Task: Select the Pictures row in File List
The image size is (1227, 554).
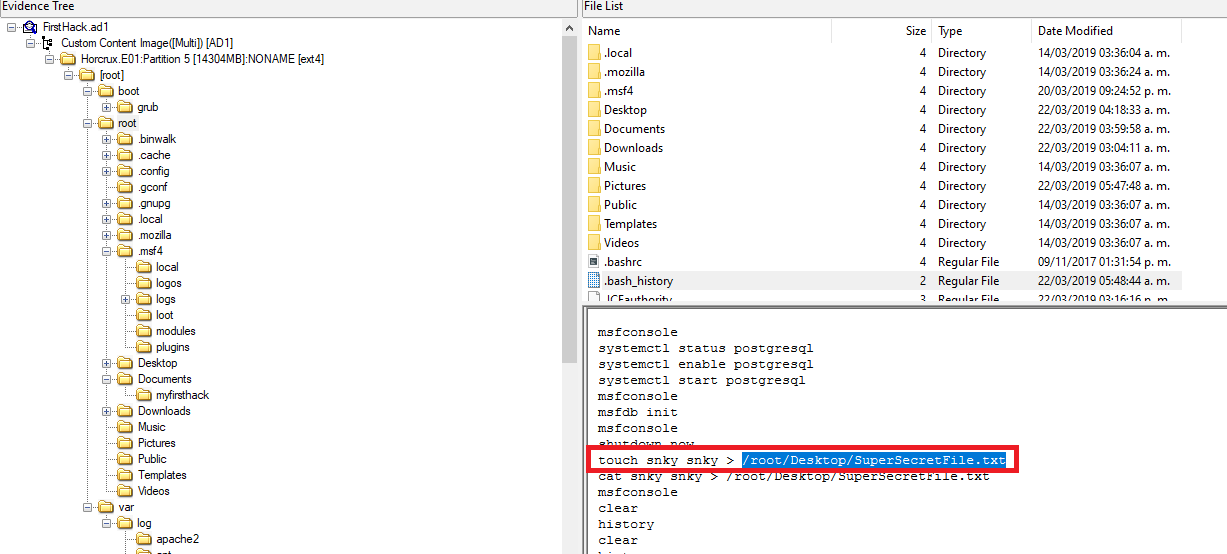Action: click(625, 186)
